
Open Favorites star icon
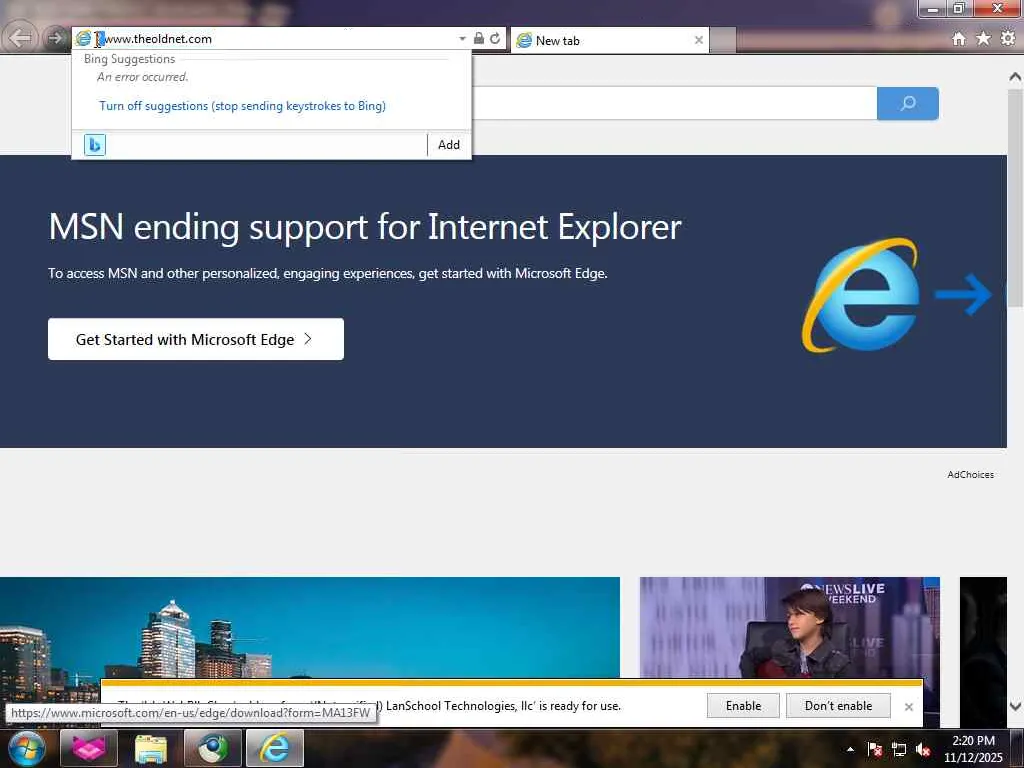(984, 39)
